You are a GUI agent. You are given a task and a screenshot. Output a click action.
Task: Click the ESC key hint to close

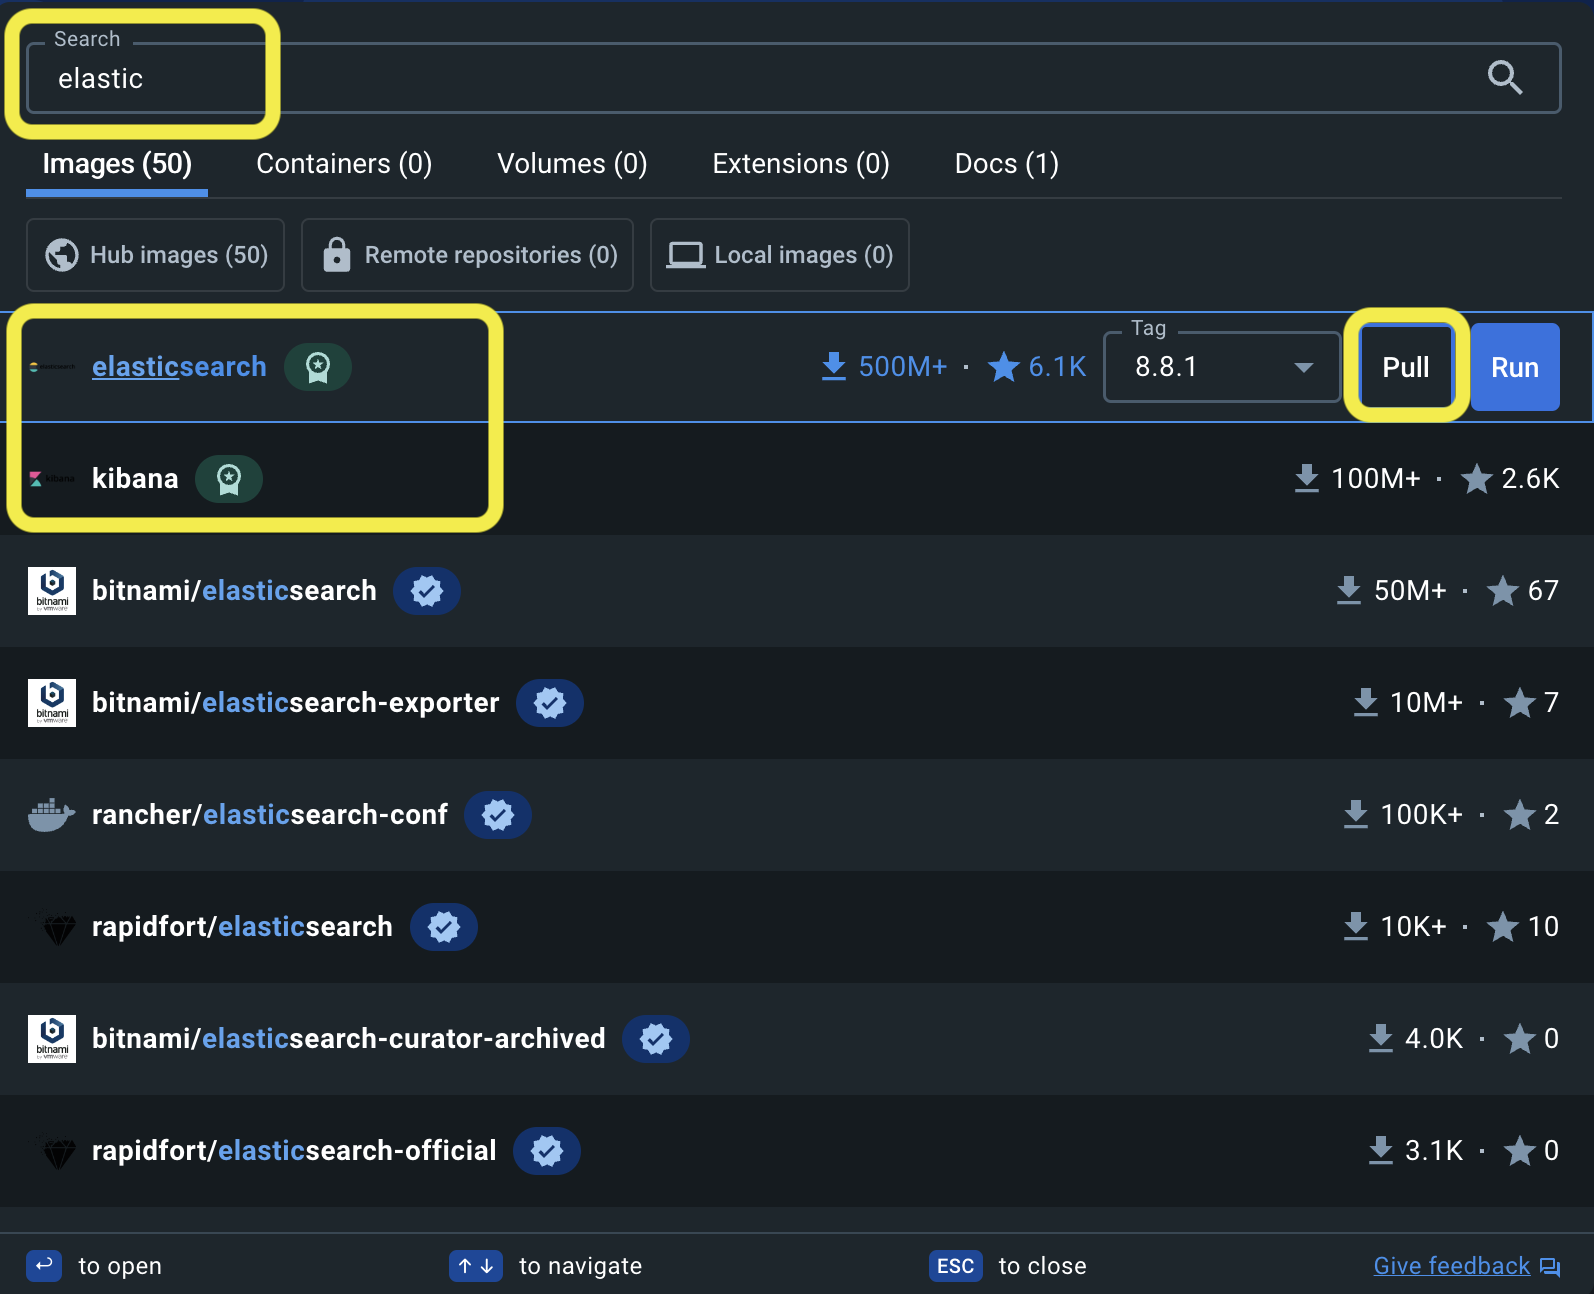[x=955, y=1266]
